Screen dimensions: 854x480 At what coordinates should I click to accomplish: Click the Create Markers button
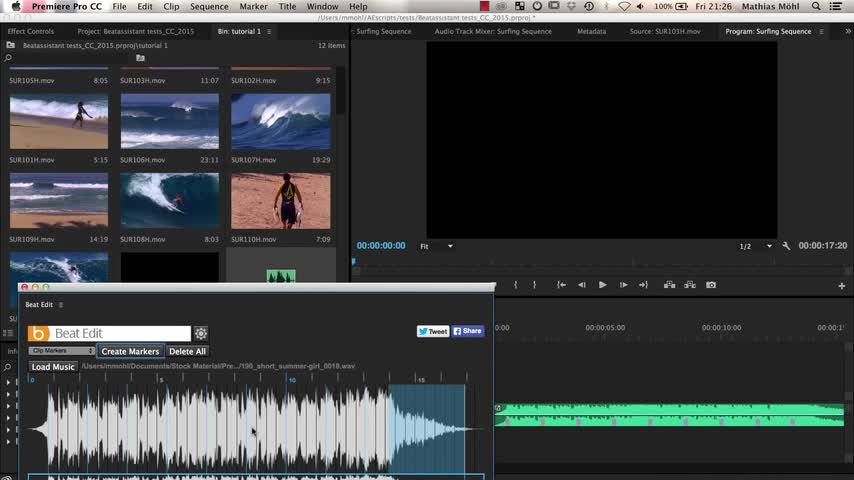click(x=130, y=351)
